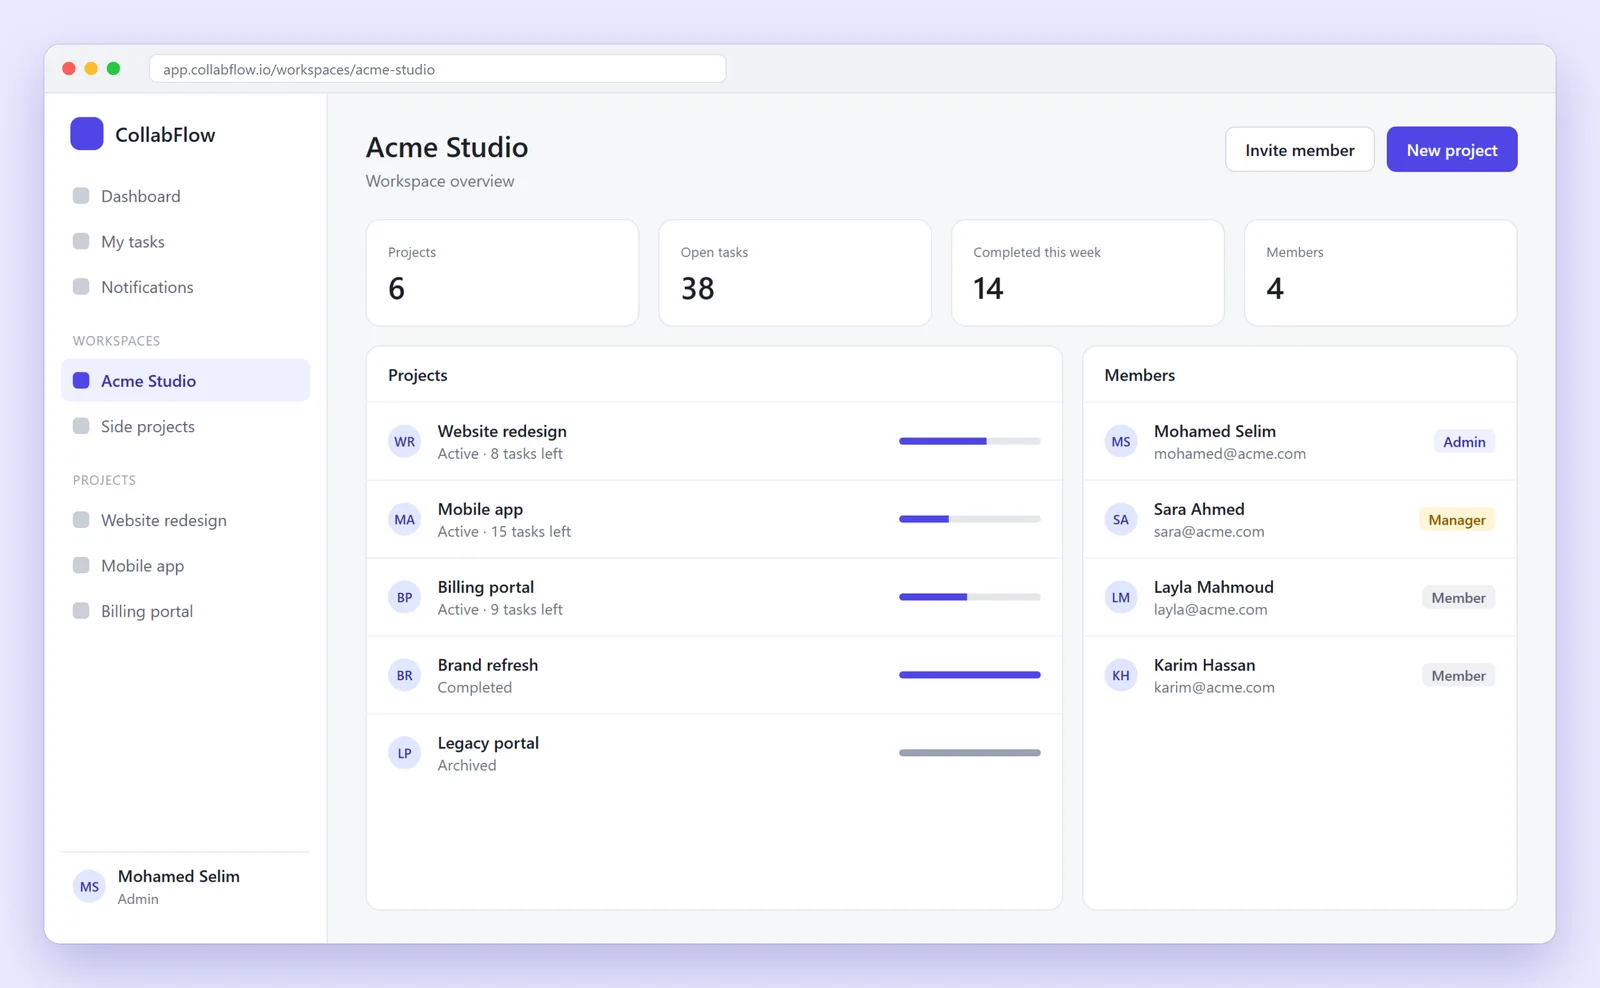The width and height of the screenshot is (1600, 988).
Task: Click the Admin role badge
Action: (1464, 441)
